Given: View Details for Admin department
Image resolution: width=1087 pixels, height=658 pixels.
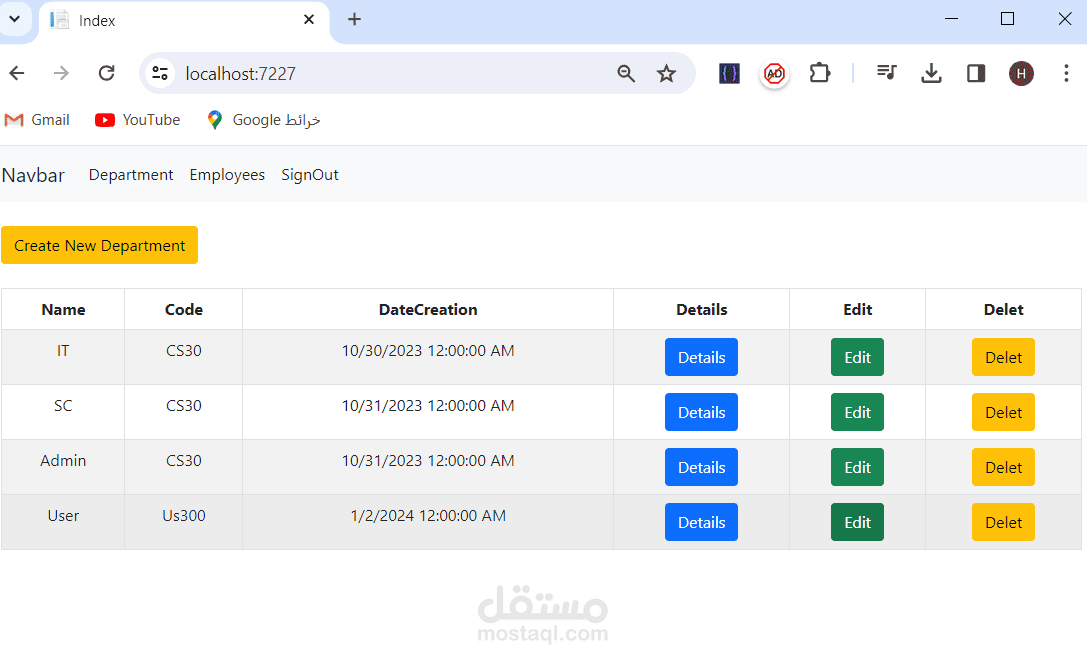Looking at the screenshot, I should pyautogui.click(x=702, y=467).
